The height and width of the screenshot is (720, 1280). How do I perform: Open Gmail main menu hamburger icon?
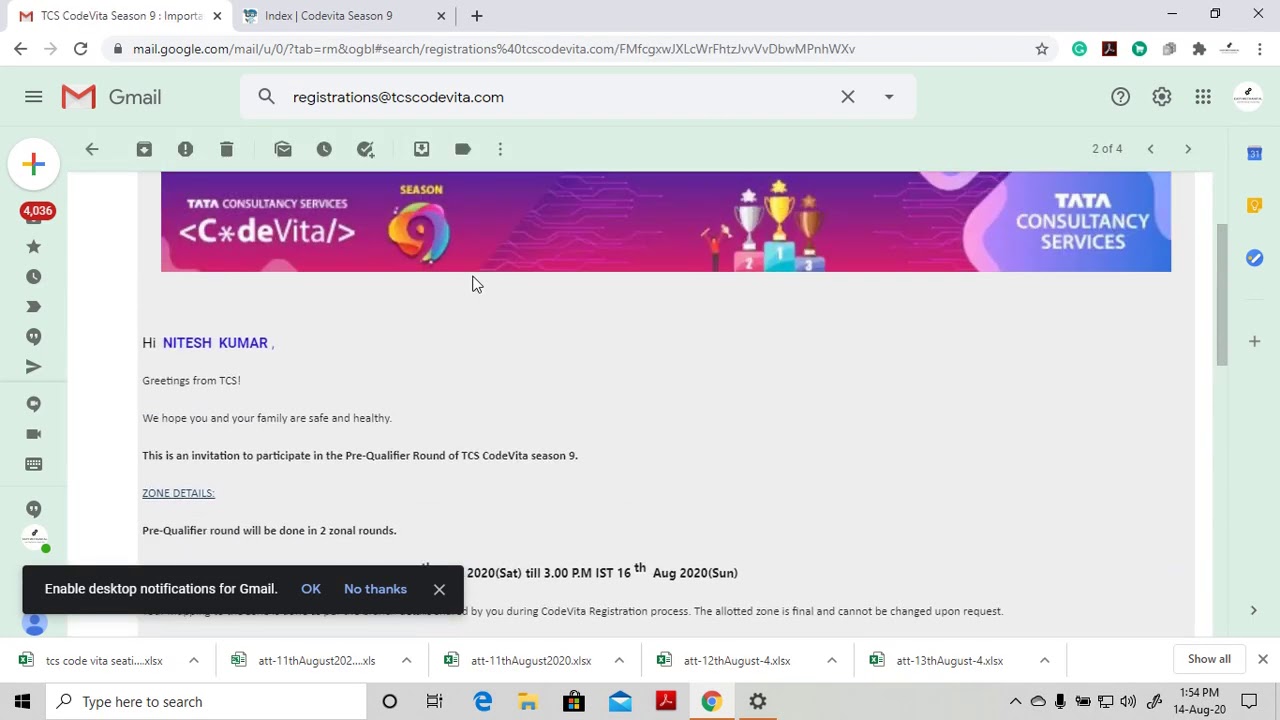click(x=34, y=97)
